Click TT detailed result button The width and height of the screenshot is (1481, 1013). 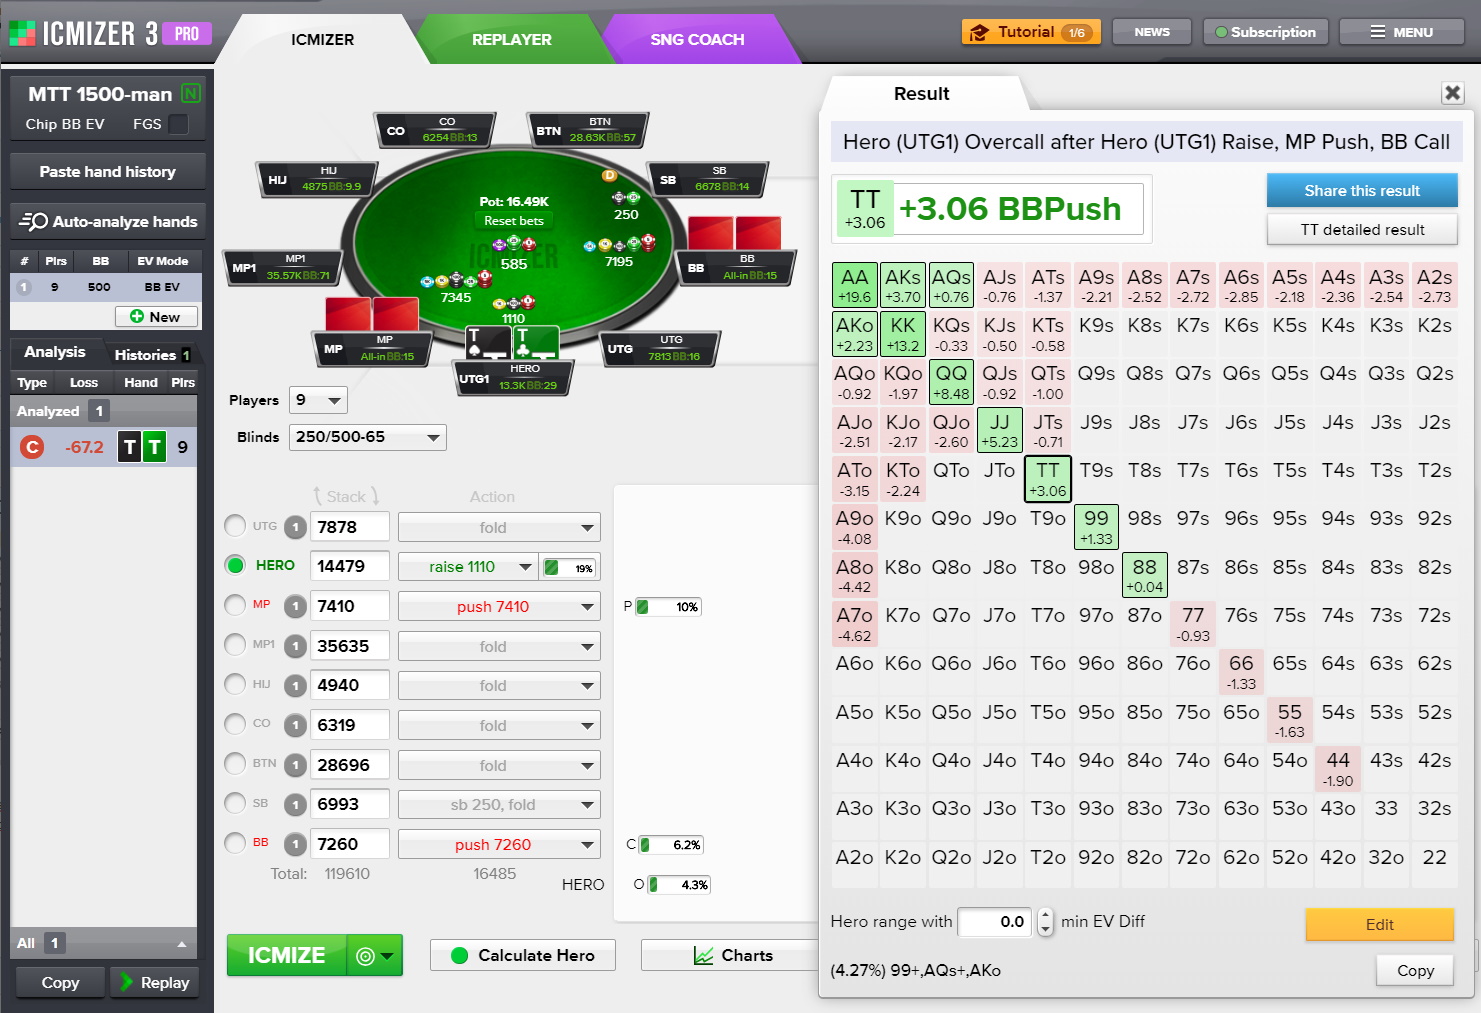coord(1362,229)
